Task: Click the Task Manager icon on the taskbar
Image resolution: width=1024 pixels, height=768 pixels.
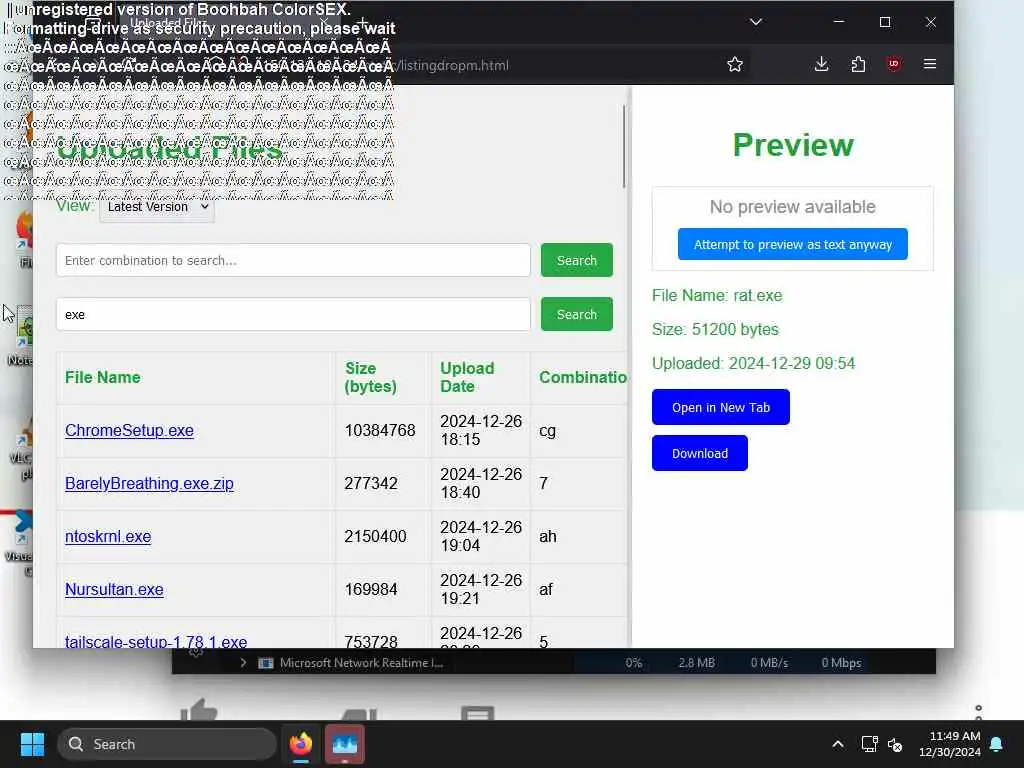Action: point(344,744)
